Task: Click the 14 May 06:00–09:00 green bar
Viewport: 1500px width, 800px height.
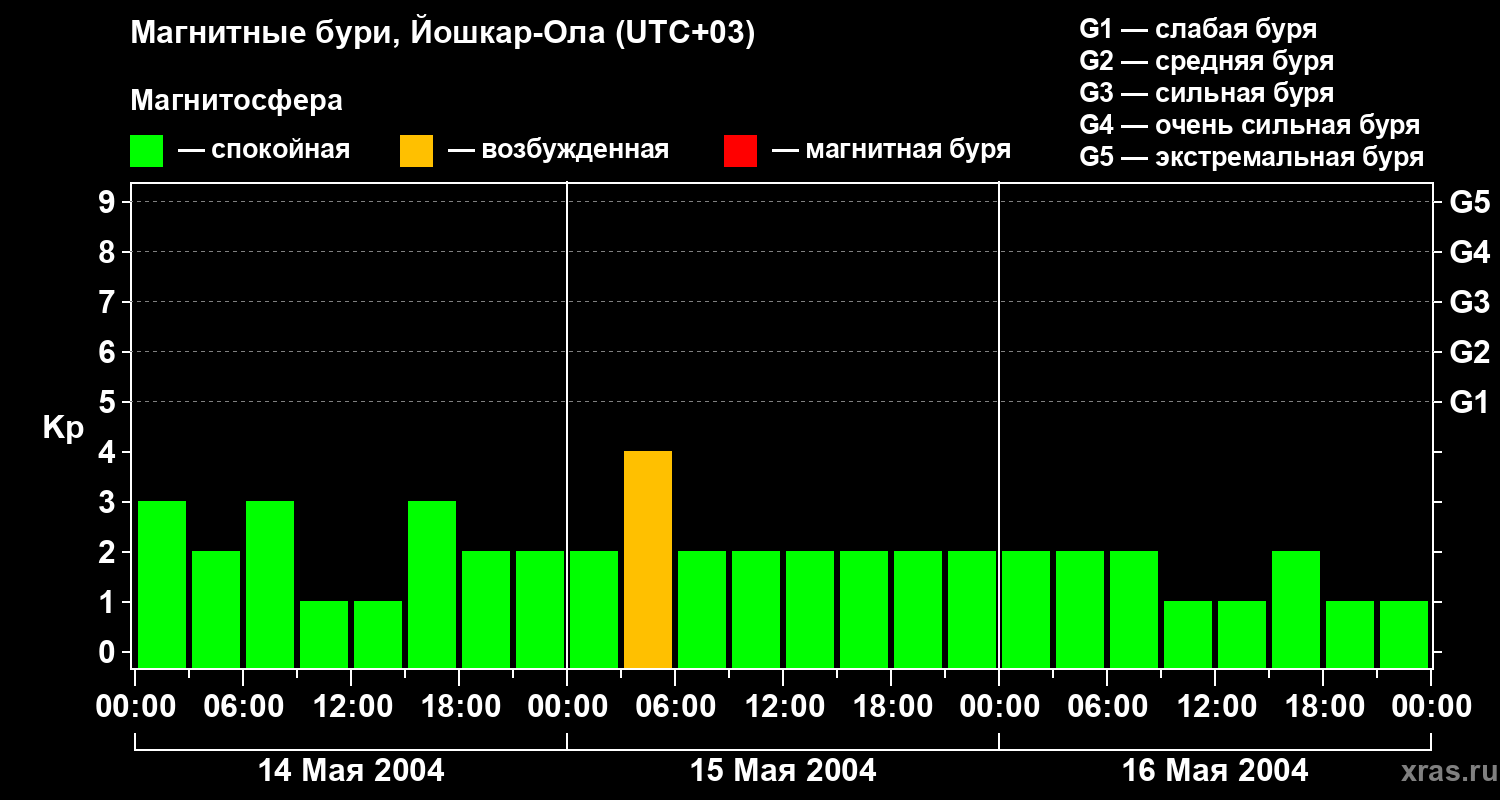Action: tap(270, 585)
